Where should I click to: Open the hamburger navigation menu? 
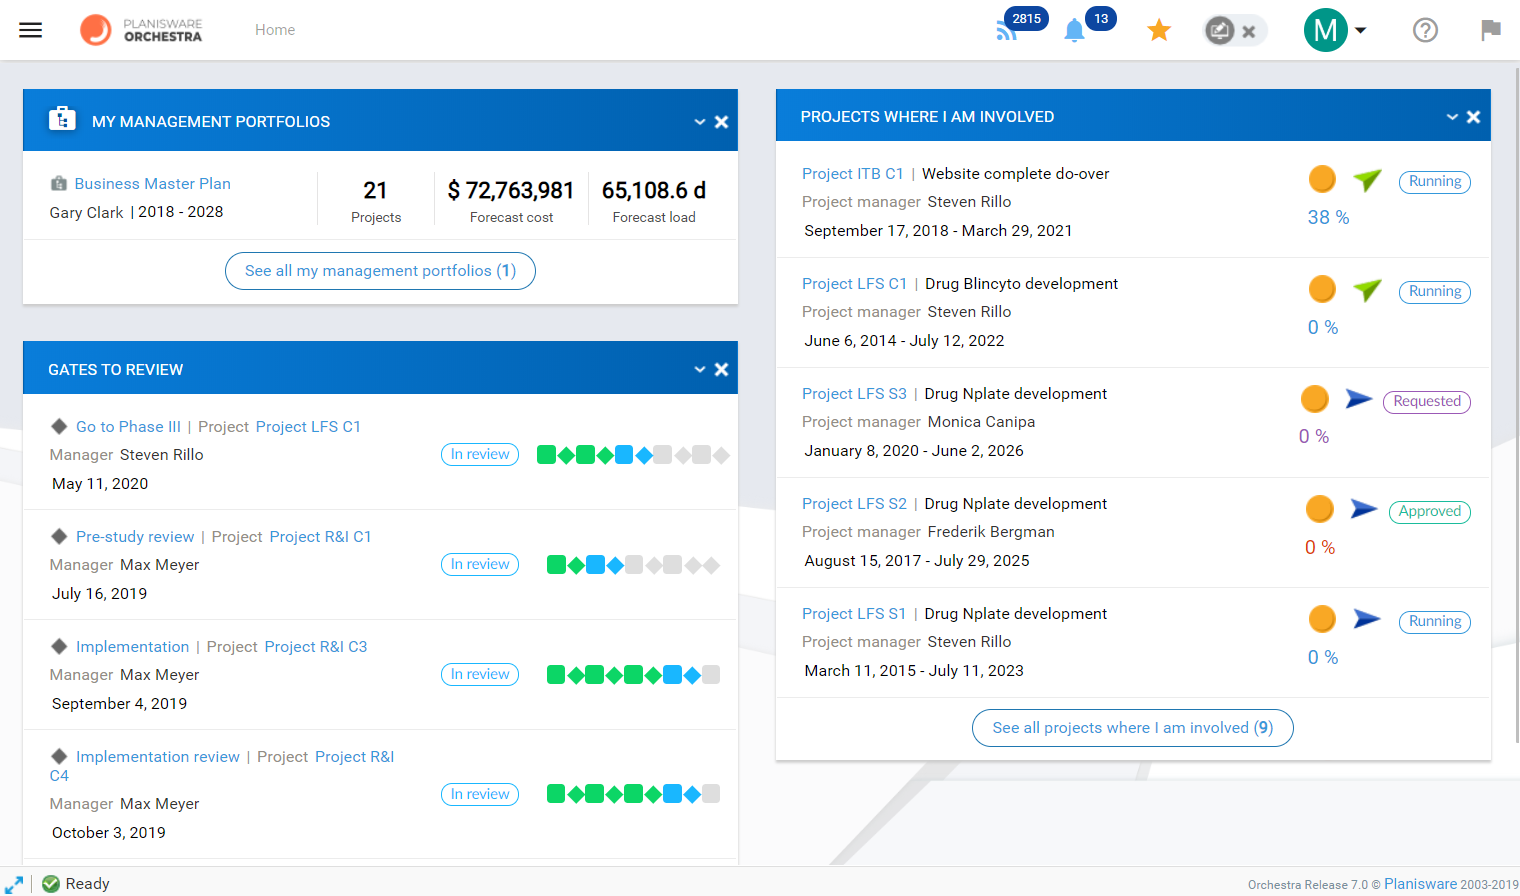30,29
